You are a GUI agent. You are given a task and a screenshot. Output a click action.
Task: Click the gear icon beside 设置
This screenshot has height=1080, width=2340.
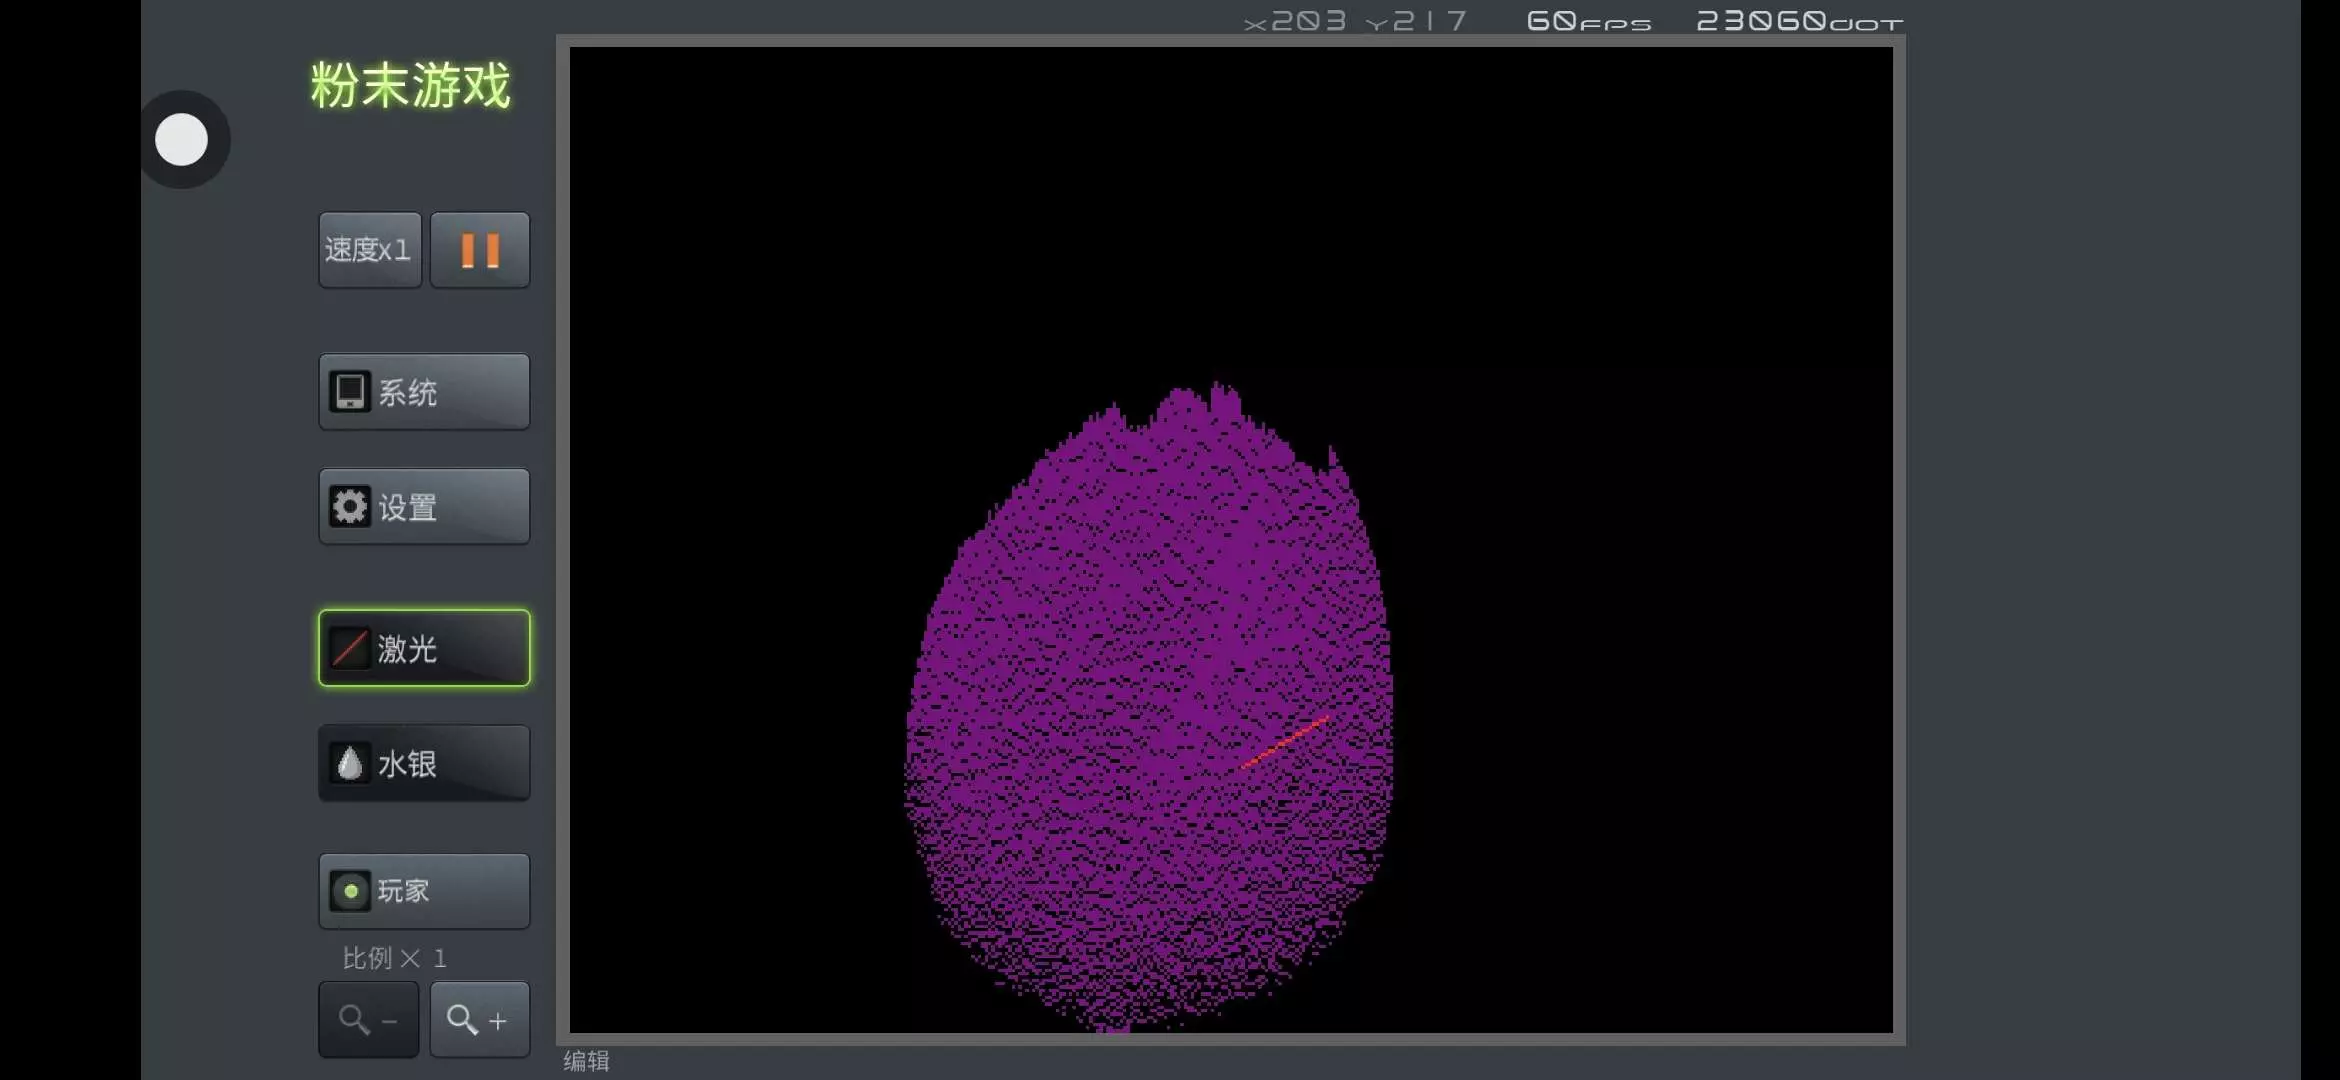pyautogui.click(x=350, y=507)
